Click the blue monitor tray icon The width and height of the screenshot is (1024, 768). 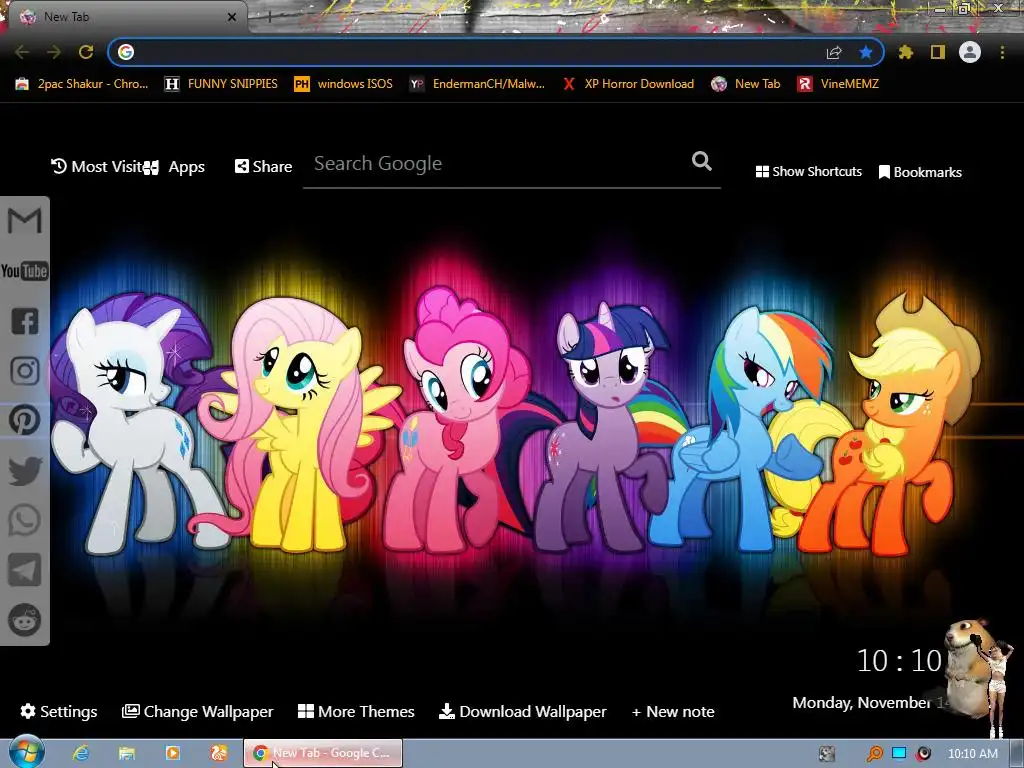[899, 753]
